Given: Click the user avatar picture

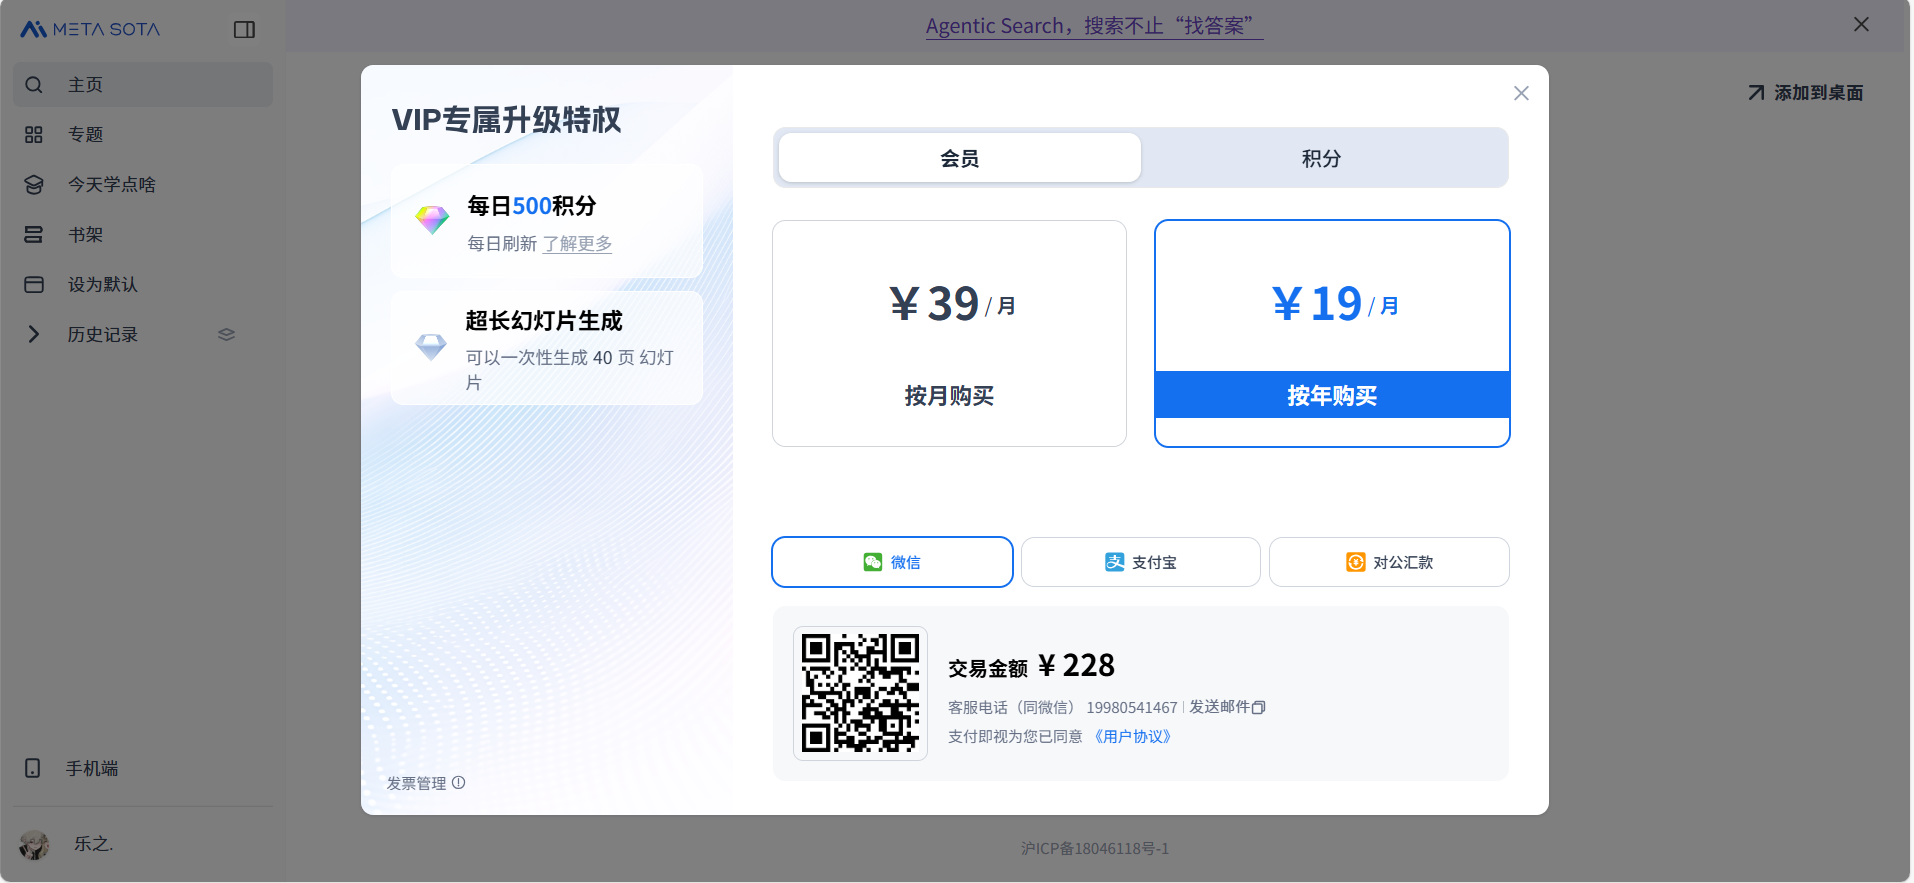Looking at the screenshot, I should tap(34, 844).
